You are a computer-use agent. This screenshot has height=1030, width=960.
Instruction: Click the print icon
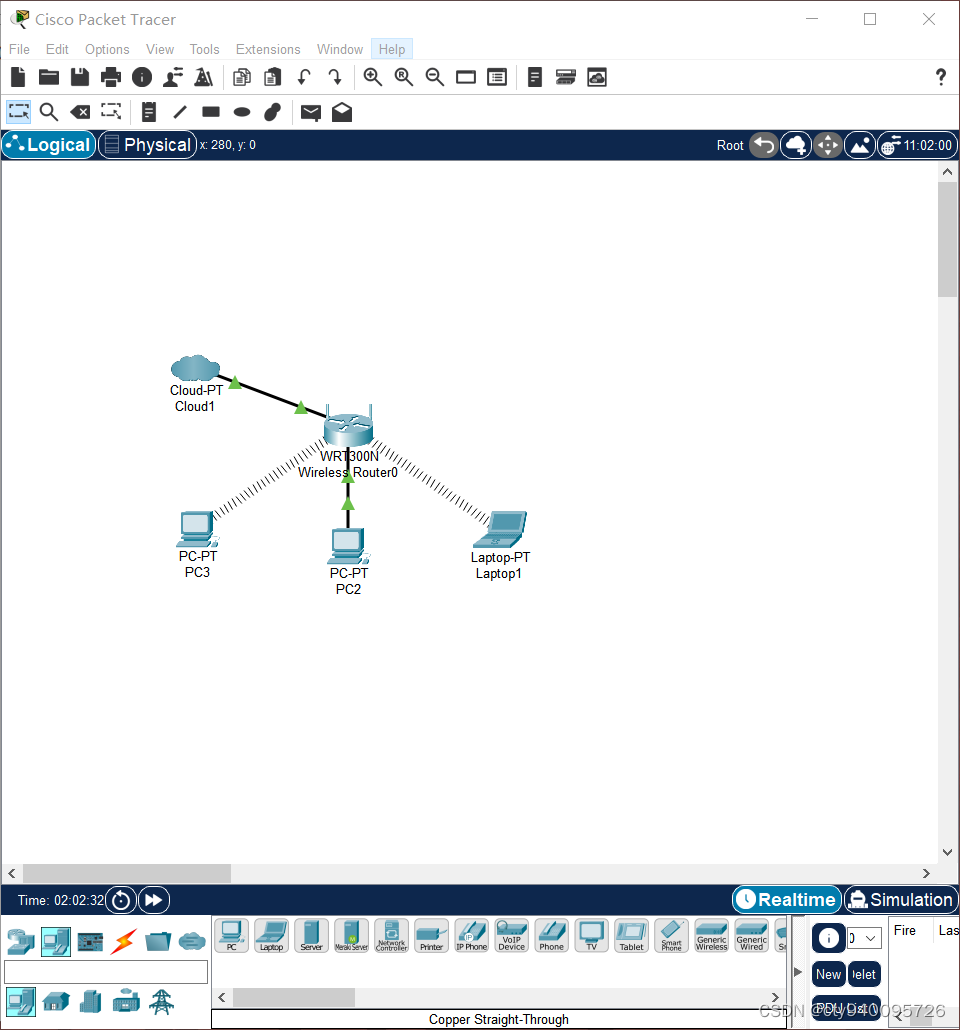click(111, 78)
